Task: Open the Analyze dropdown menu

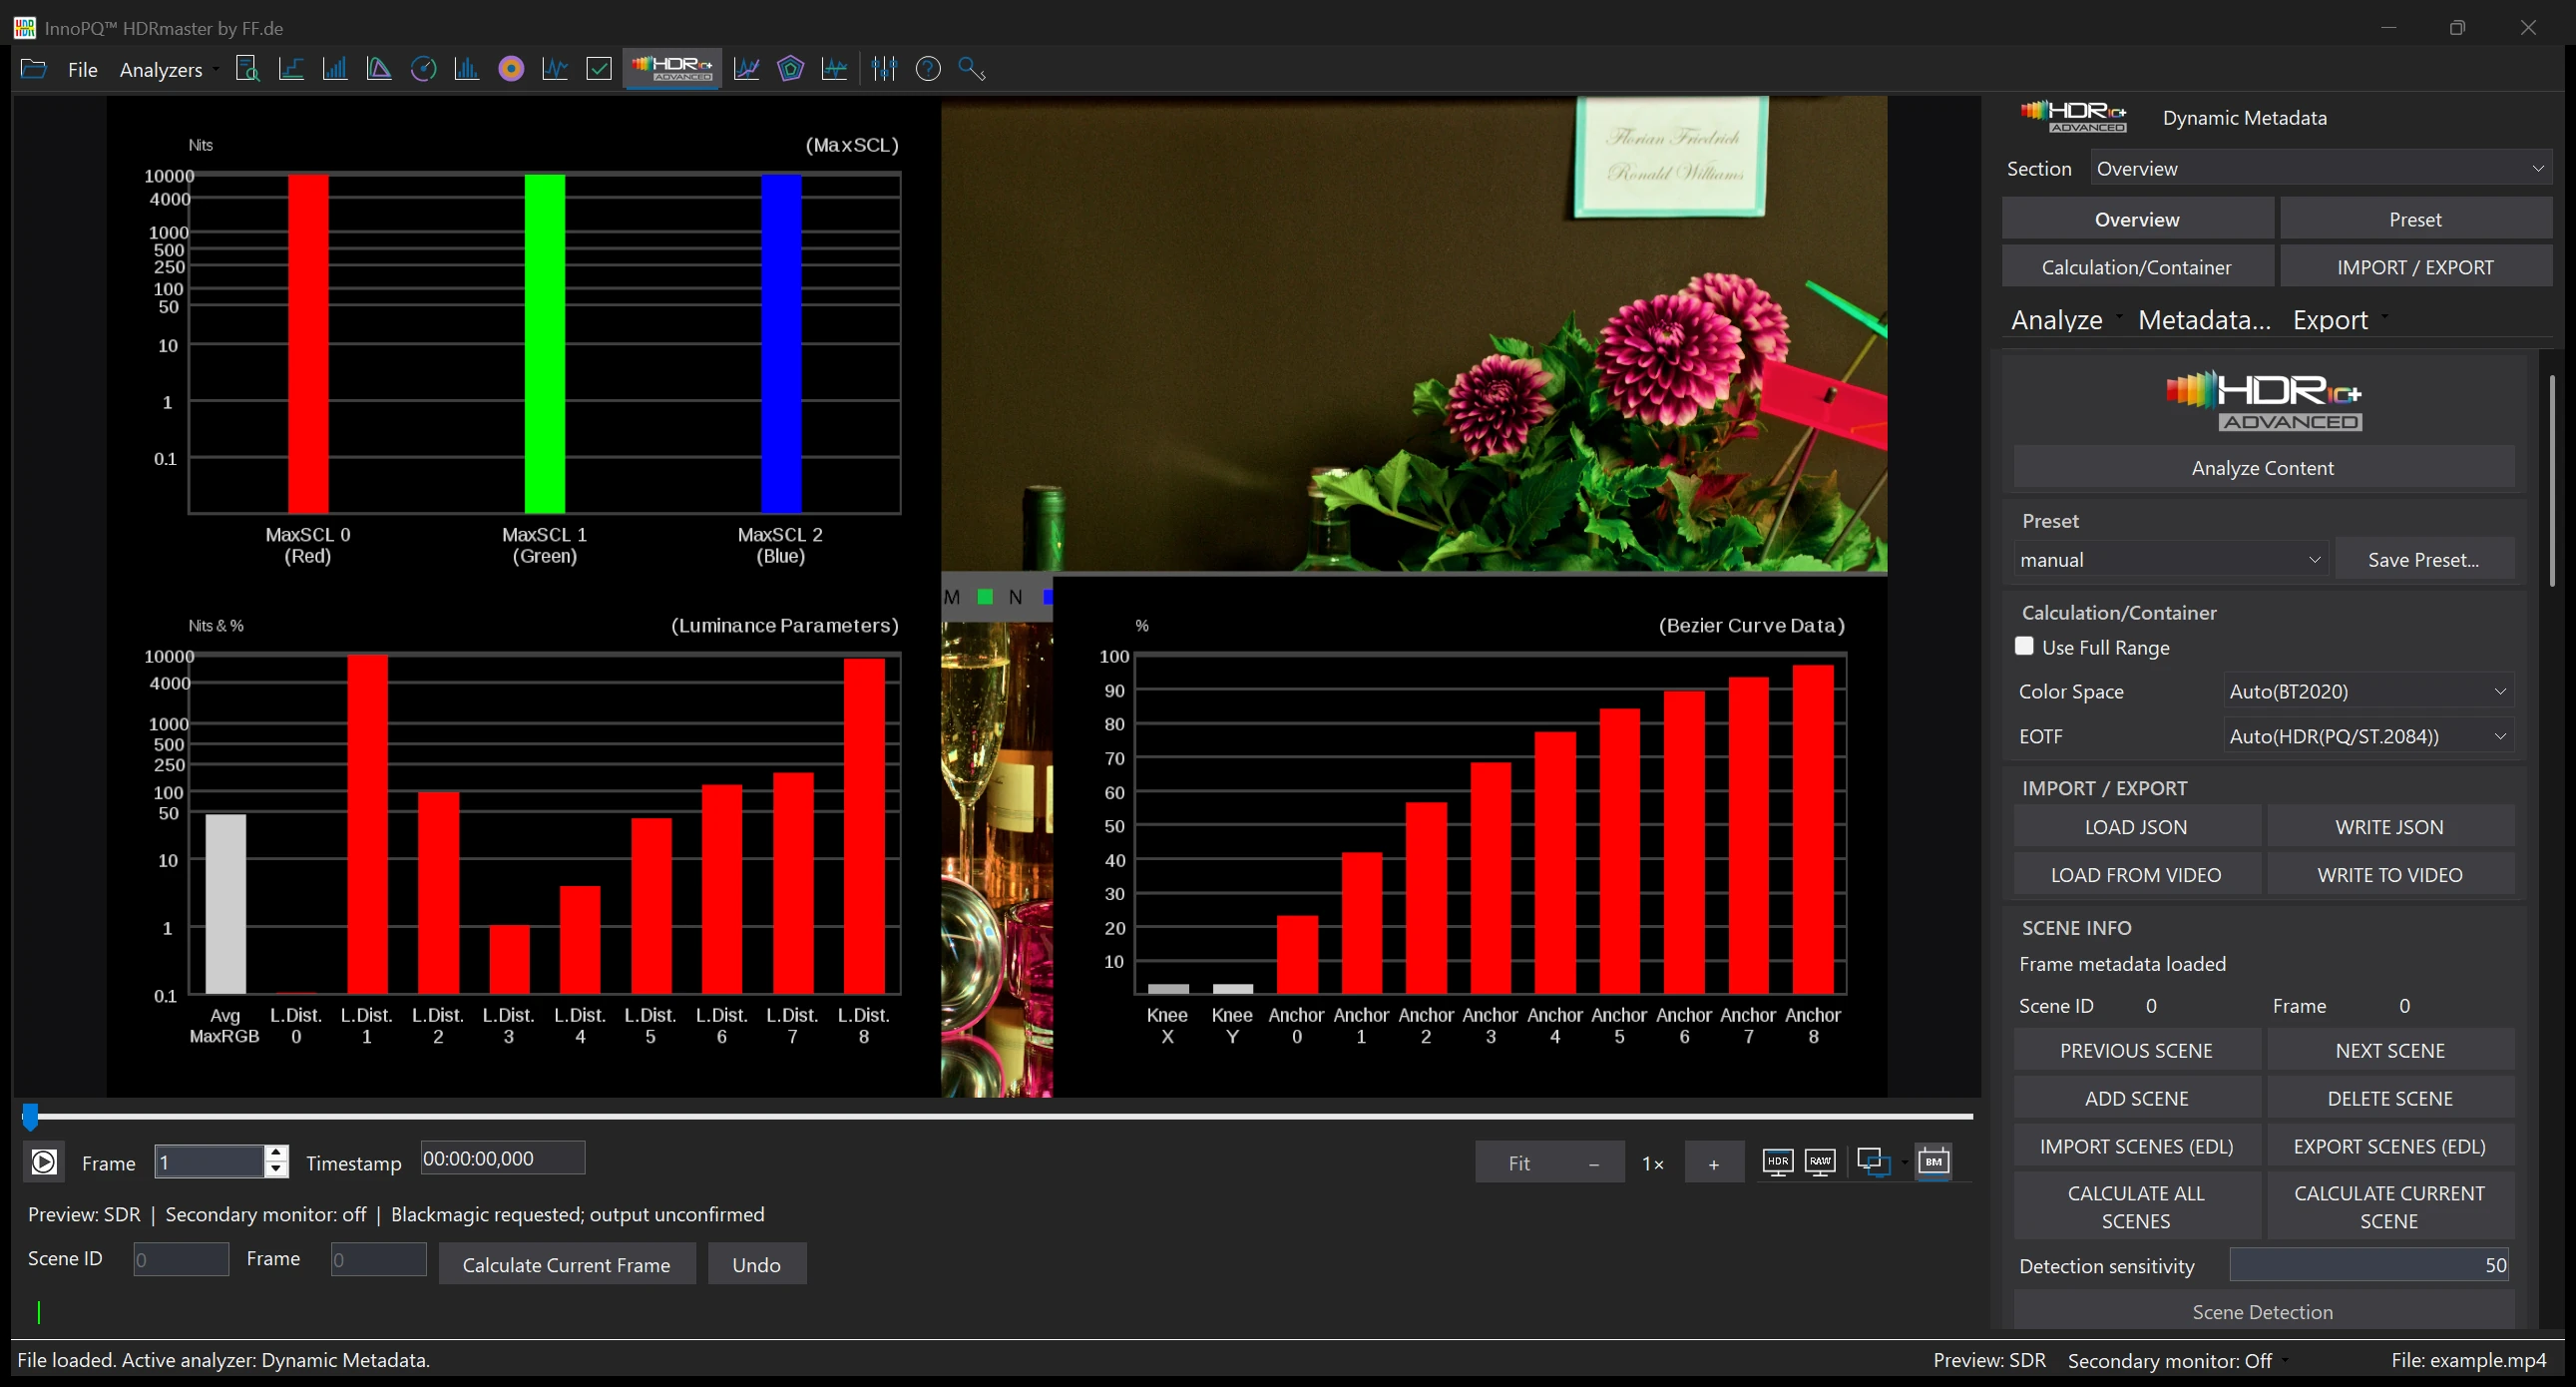Action: click(2066, 320)
